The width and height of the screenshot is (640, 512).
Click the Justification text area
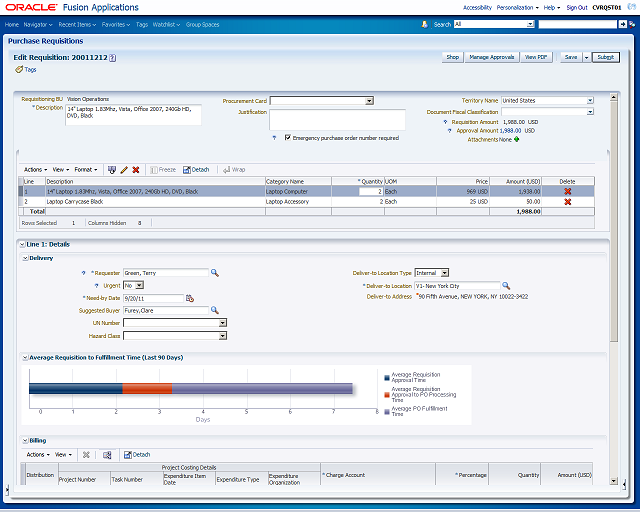(x=337, y=120)
